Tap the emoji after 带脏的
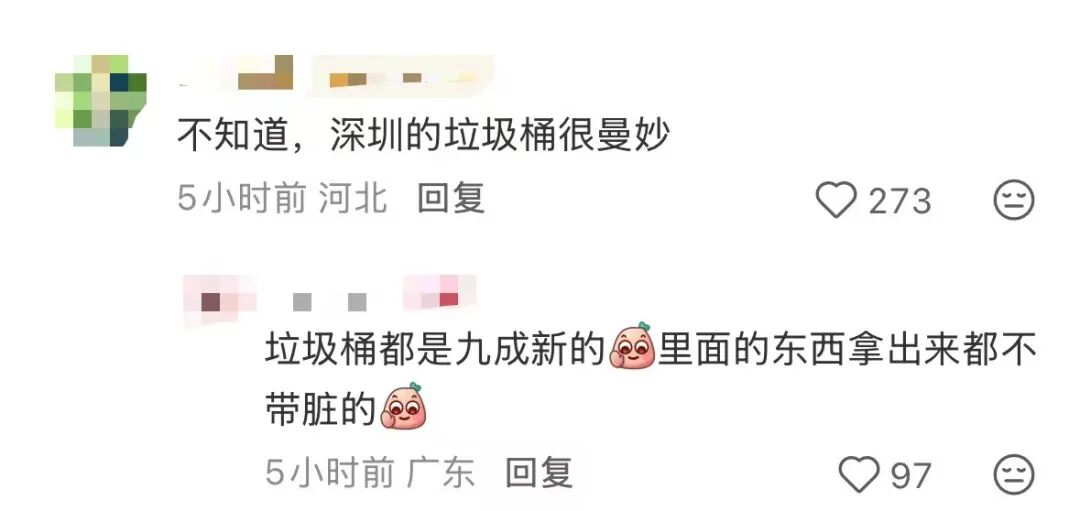1080x511 pixels. point(404,406)
